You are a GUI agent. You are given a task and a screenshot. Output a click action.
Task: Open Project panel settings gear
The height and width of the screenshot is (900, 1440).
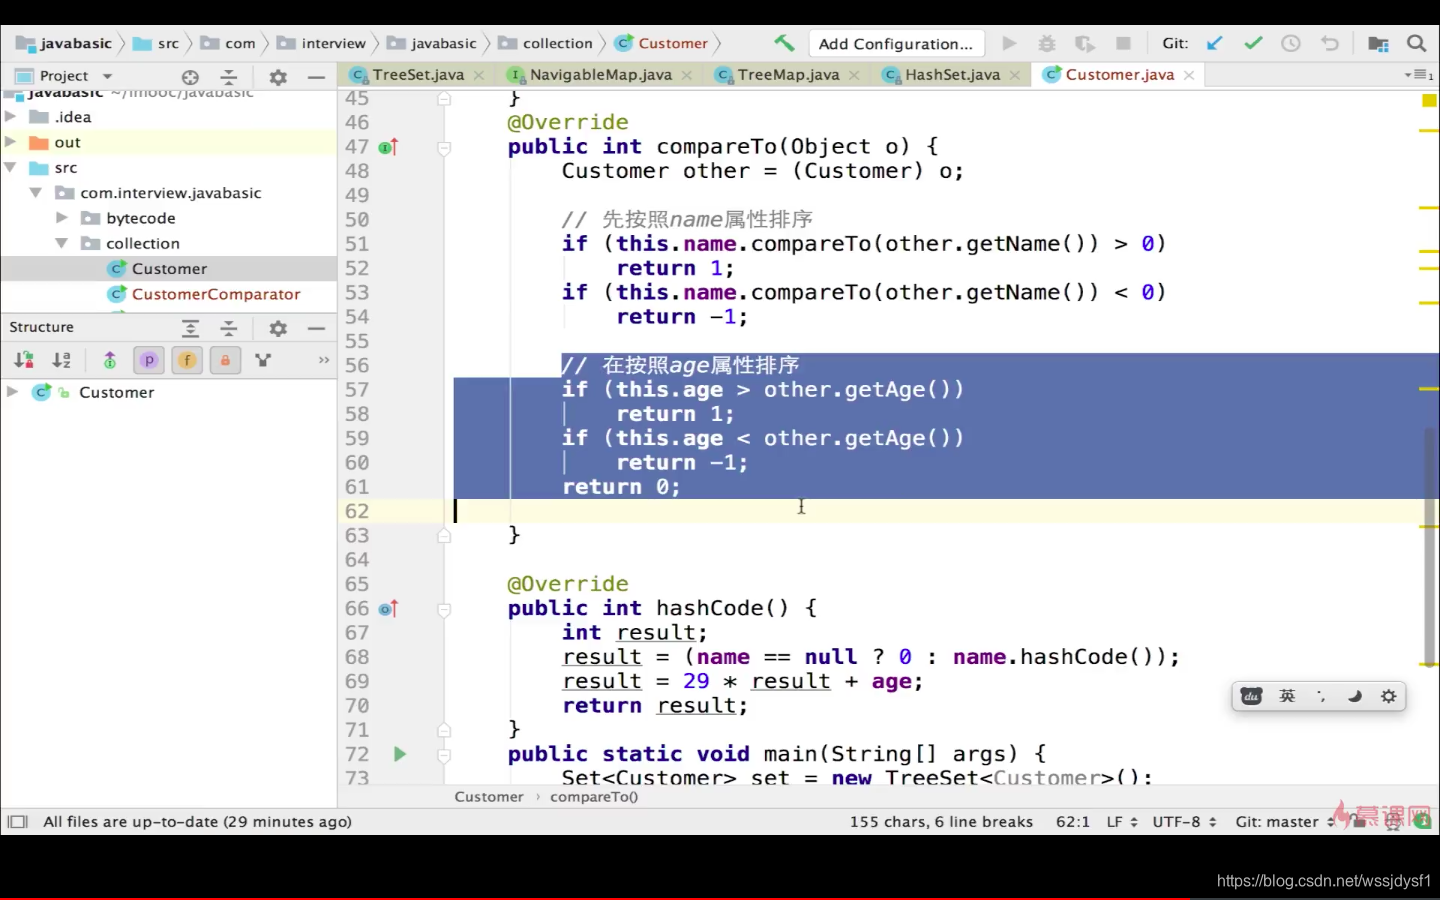pyautogui.click(x=278, y=76)
